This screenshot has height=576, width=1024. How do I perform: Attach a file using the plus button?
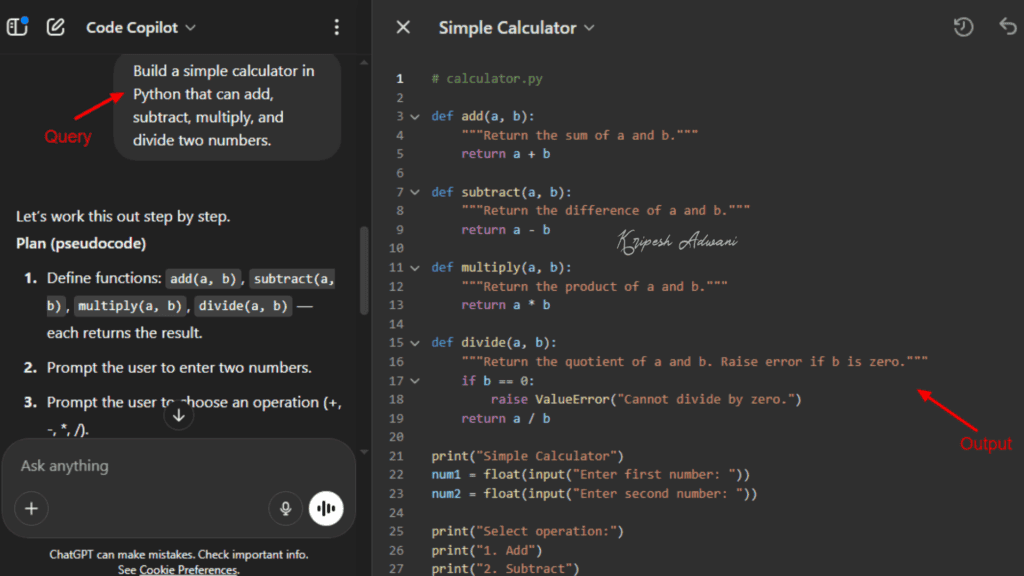(31, 508)
